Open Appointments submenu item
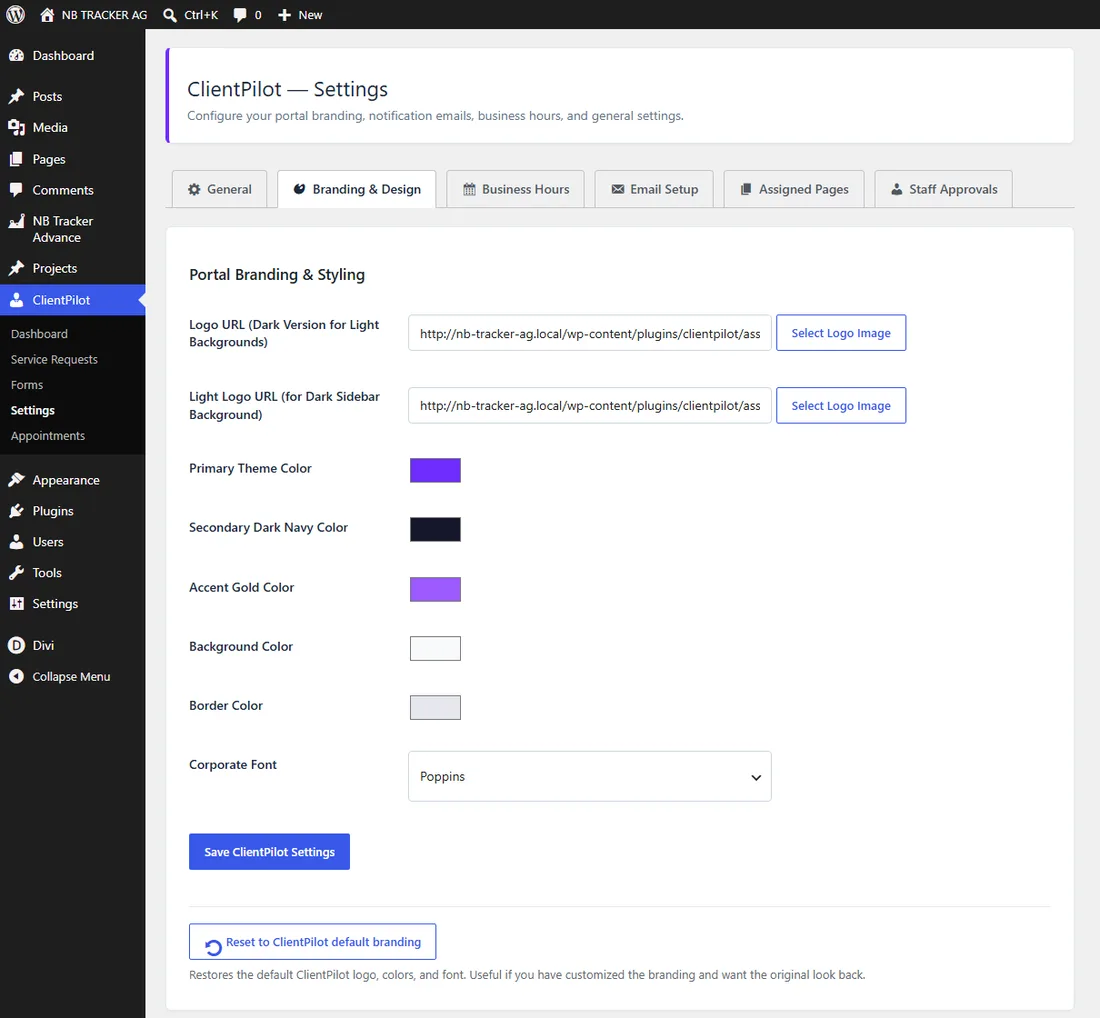The width and height of the screenshot is (1100, 1018). click(x=48, y=436)
